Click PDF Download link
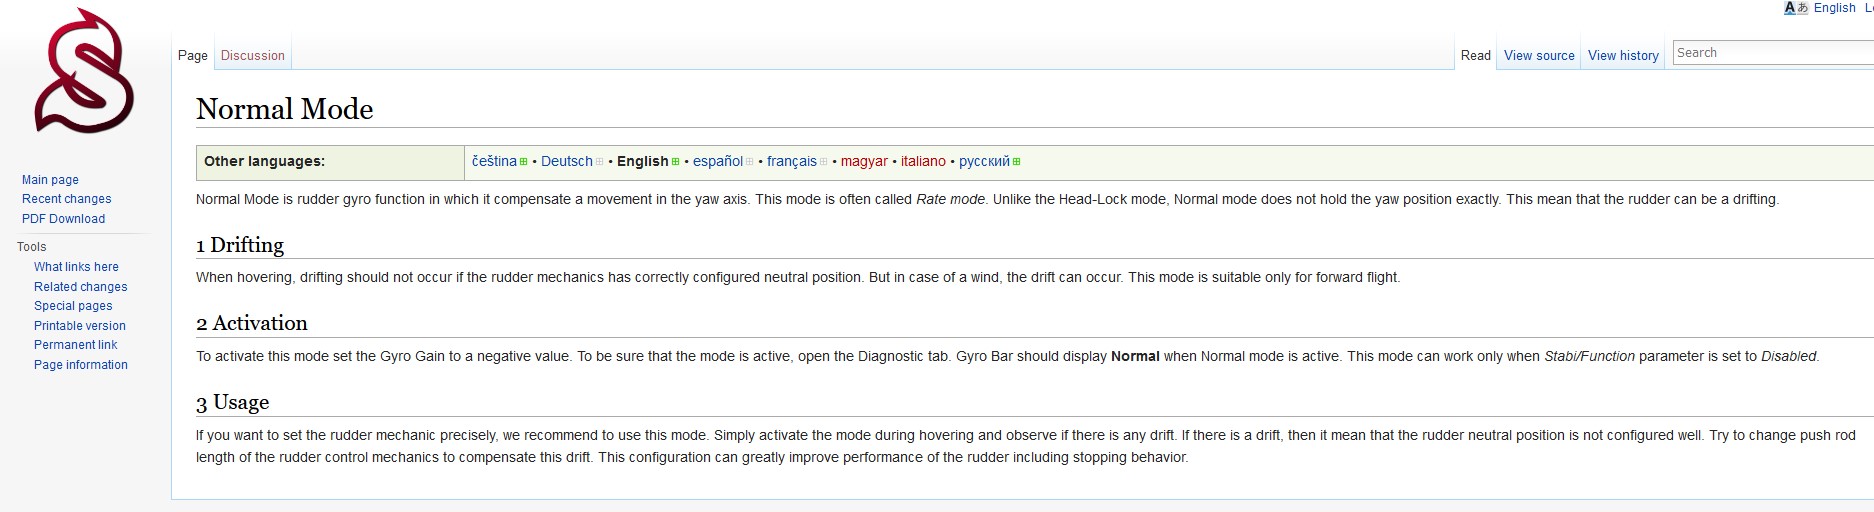Screen dimensions: 1874x512 click(x=63, y=219)
